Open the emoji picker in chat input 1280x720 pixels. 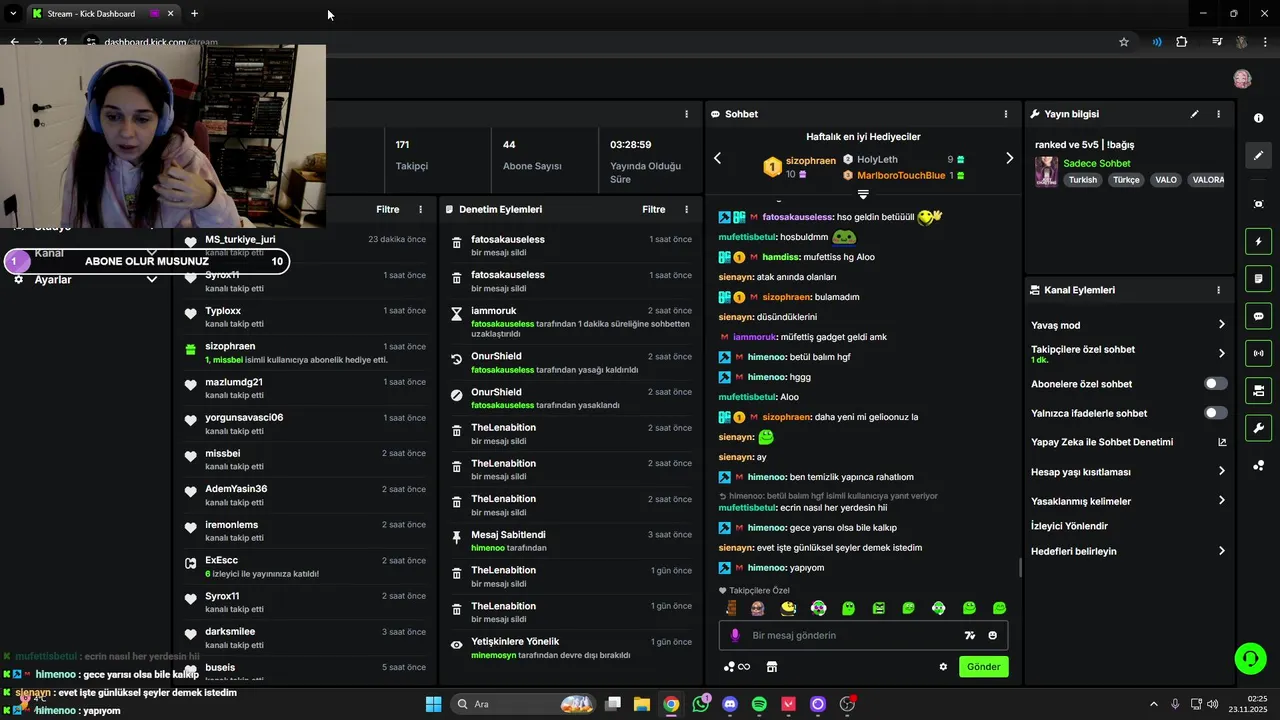tap(993, 635)
